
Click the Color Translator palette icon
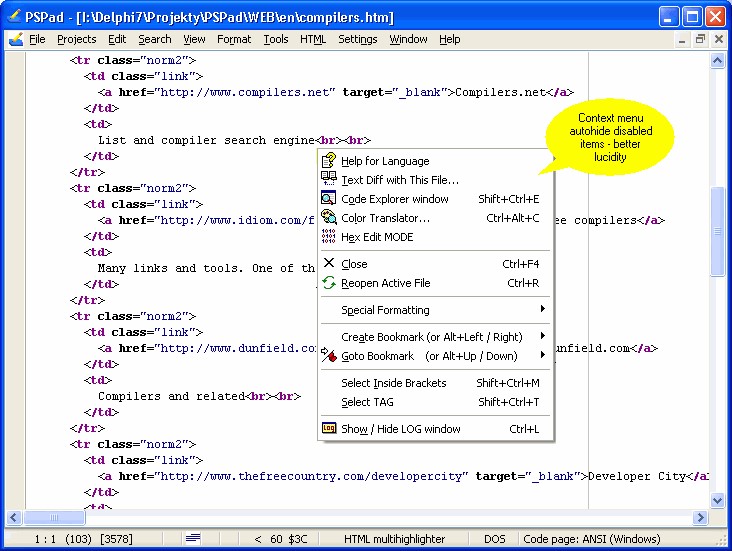pos(329,218)
